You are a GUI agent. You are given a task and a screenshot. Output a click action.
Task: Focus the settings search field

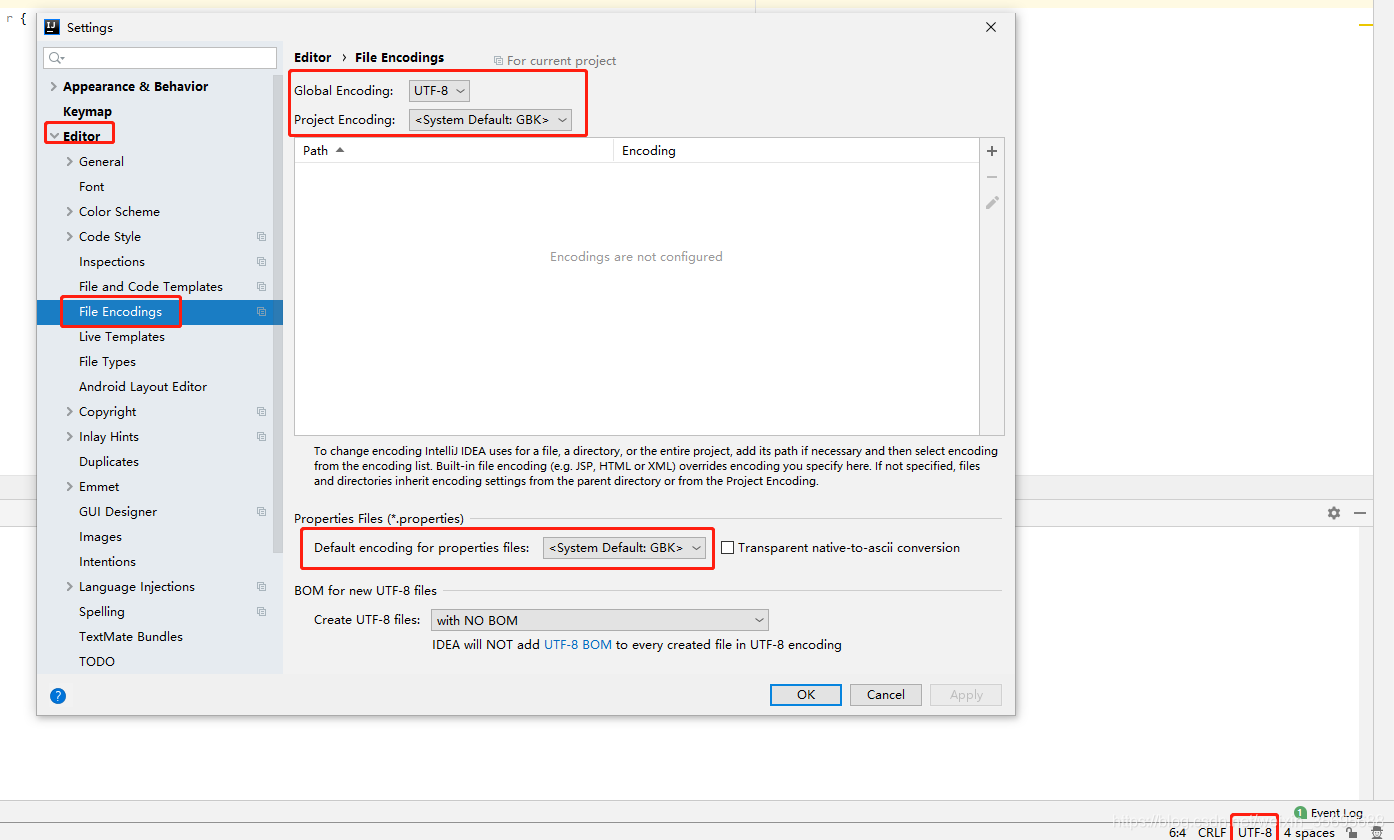point(160,58)
